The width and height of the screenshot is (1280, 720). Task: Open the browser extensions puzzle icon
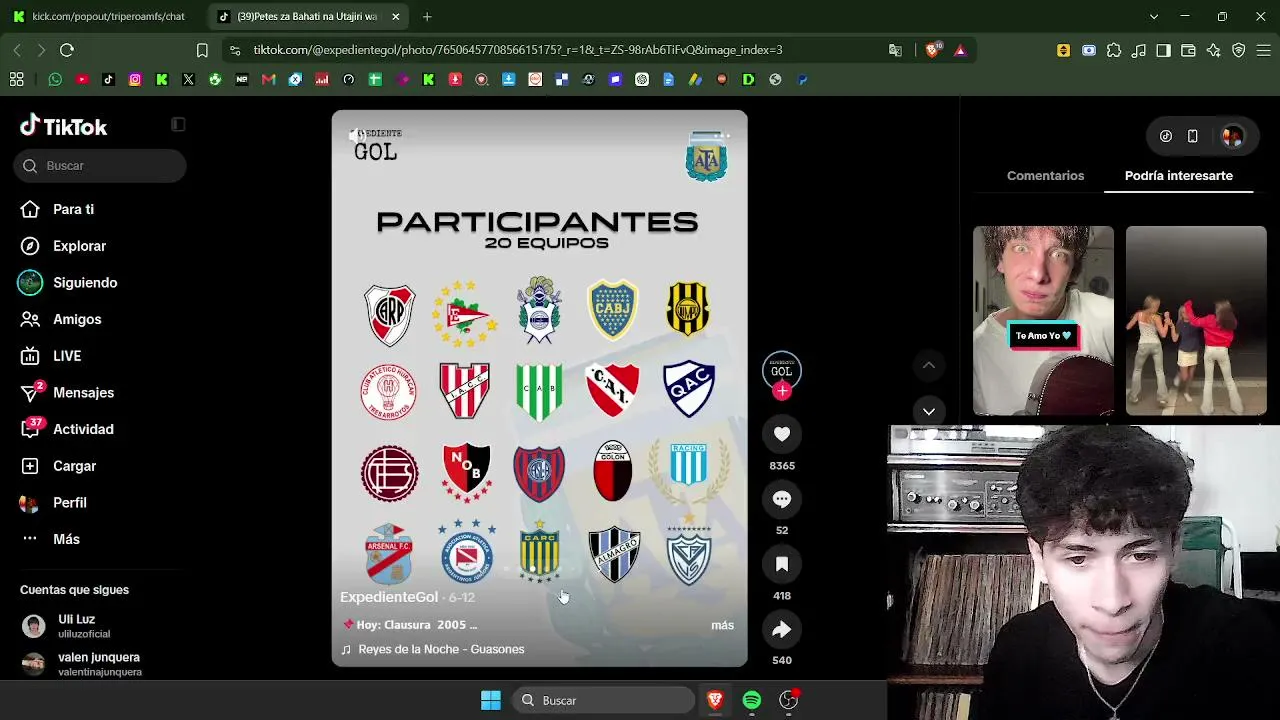click(x=1114, y=50)
